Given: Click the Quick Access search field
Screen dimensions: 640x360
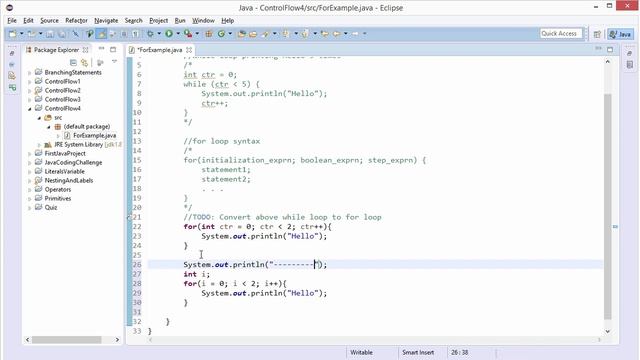Looking at the screenshot, I should point(561,34).
